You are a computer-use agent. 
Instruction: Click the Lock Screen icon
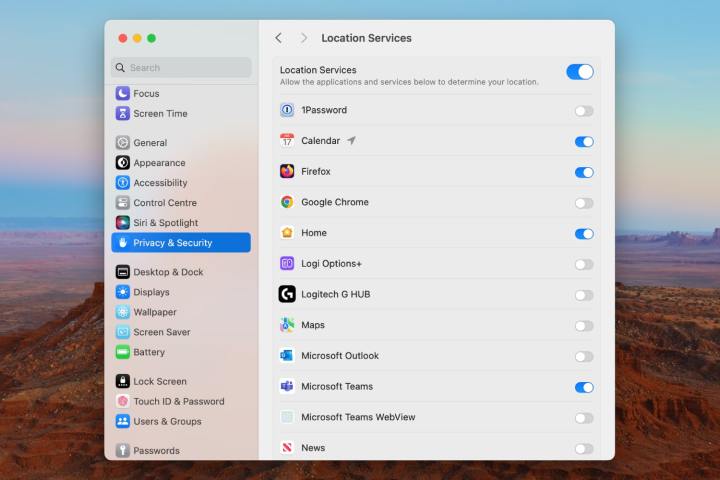[x=123, y=381]
